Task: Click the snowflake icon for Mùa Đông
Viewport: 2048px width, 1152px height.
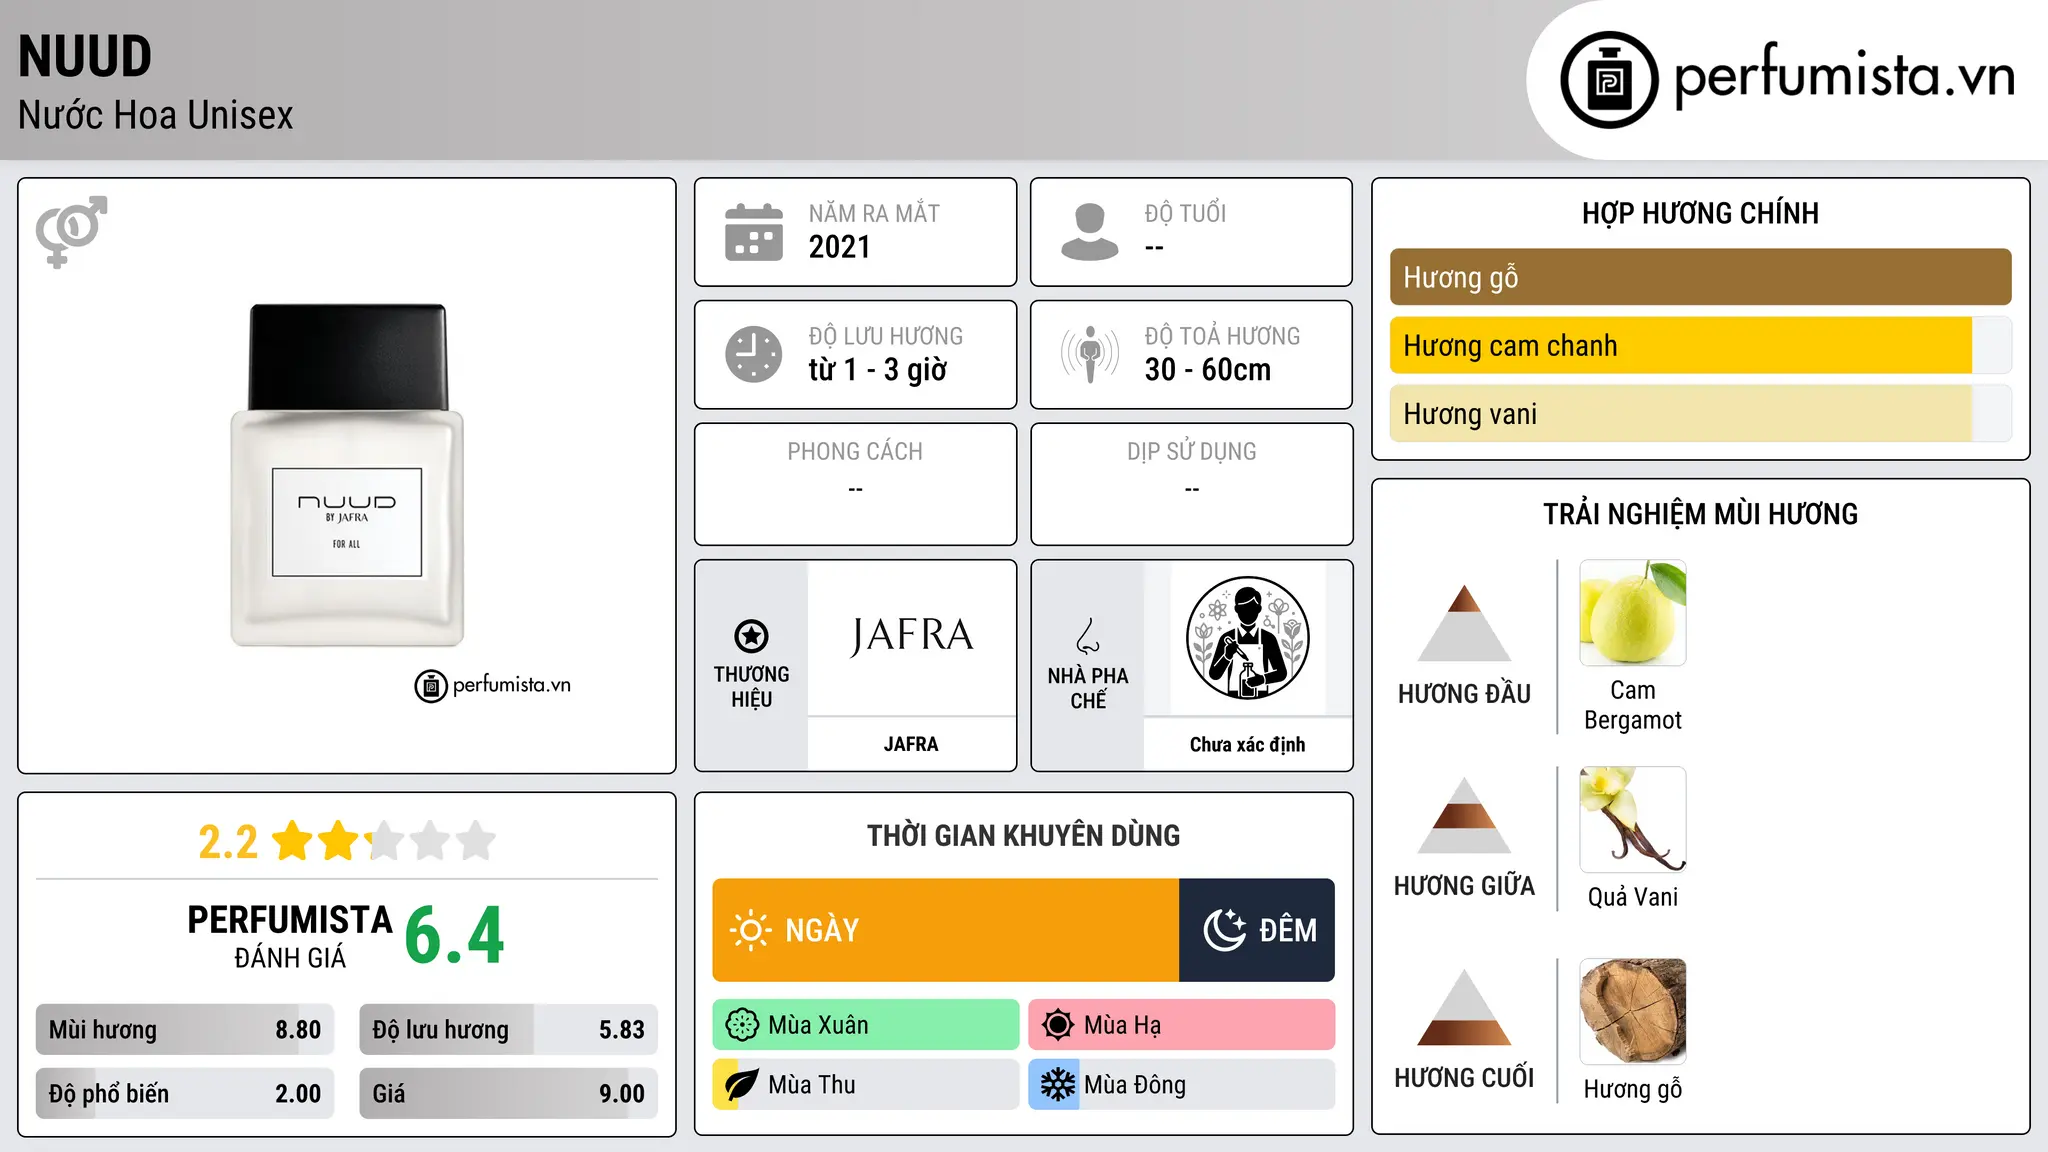Action: pos(1057,1085)
